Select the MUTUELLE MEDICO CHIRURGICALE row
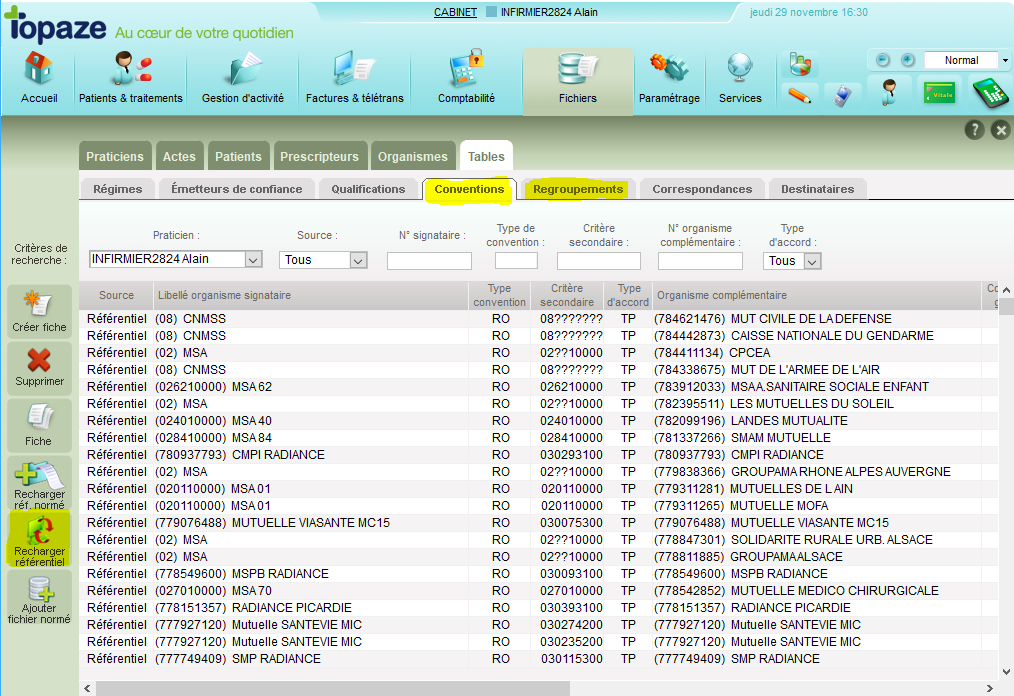The image size is (1014, 696). coord(539,591)
